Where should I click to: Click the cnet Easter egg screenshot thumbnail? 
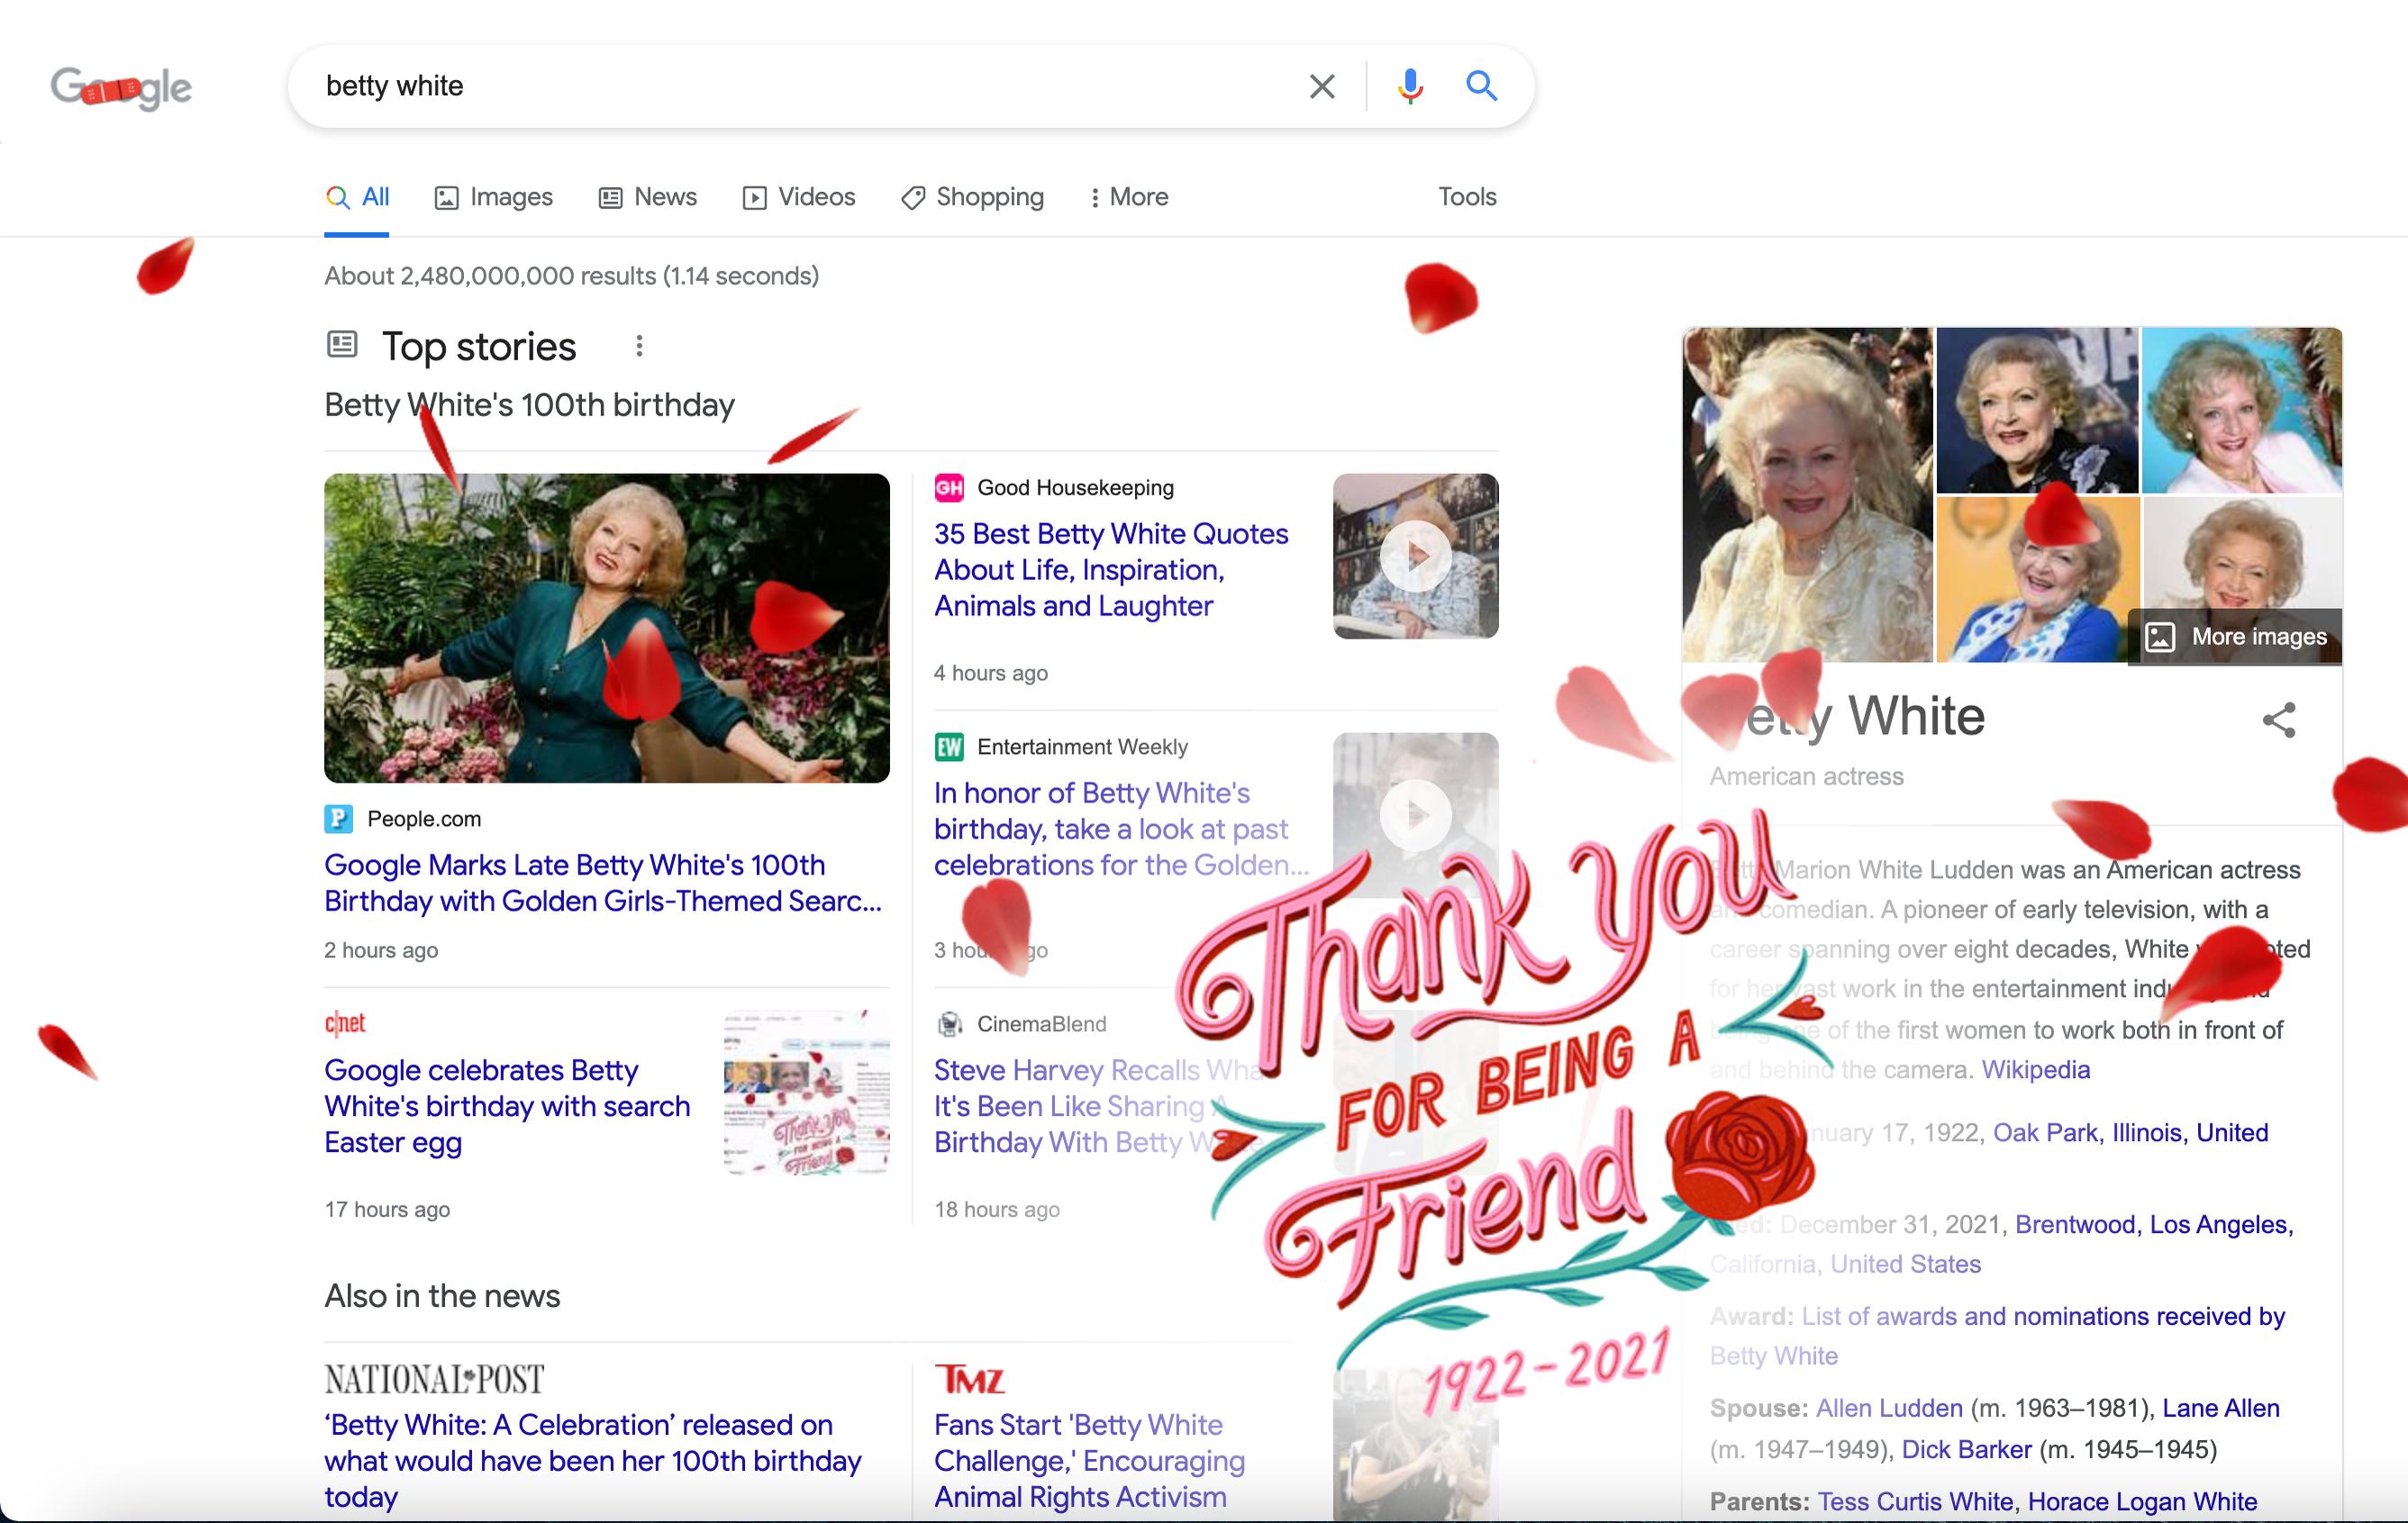[x=806, y=1092]
